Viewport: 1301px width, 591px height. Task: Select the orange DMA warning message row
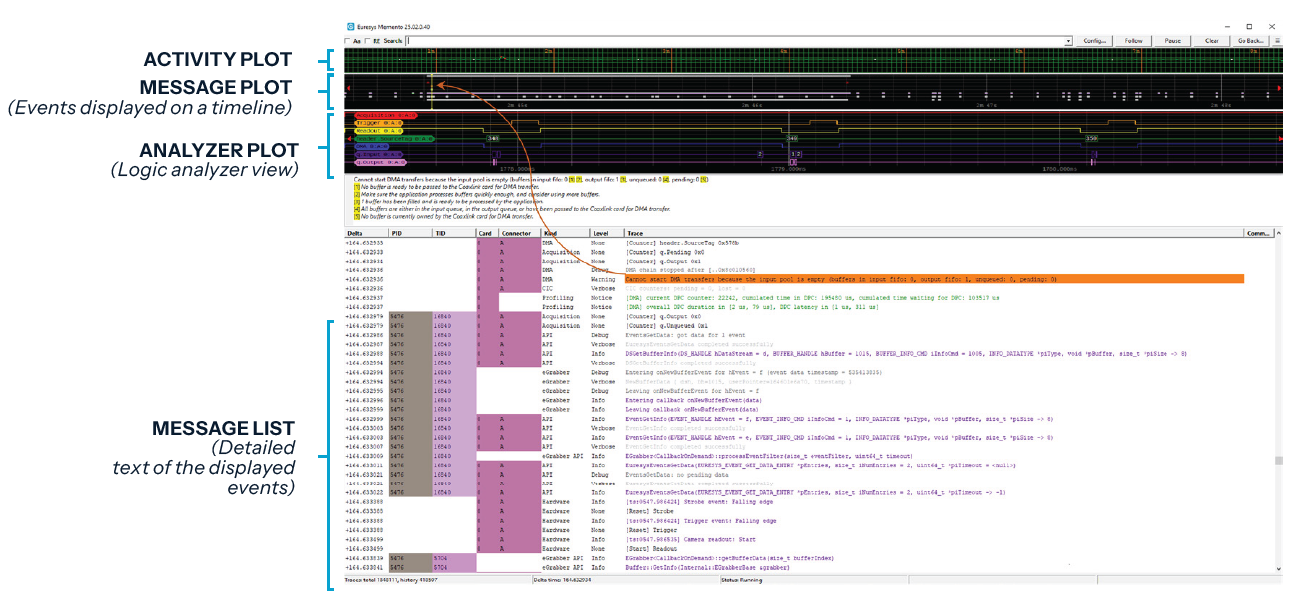(x=930, y=279)
